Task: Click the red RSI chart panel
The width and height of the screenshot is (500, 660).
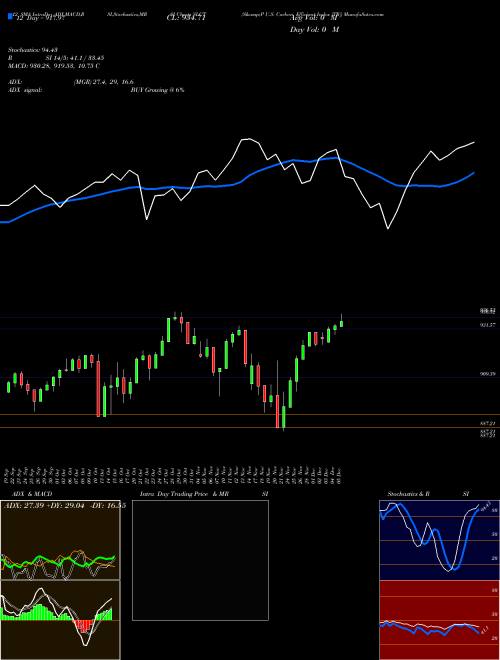Action: tap(439, 620)
